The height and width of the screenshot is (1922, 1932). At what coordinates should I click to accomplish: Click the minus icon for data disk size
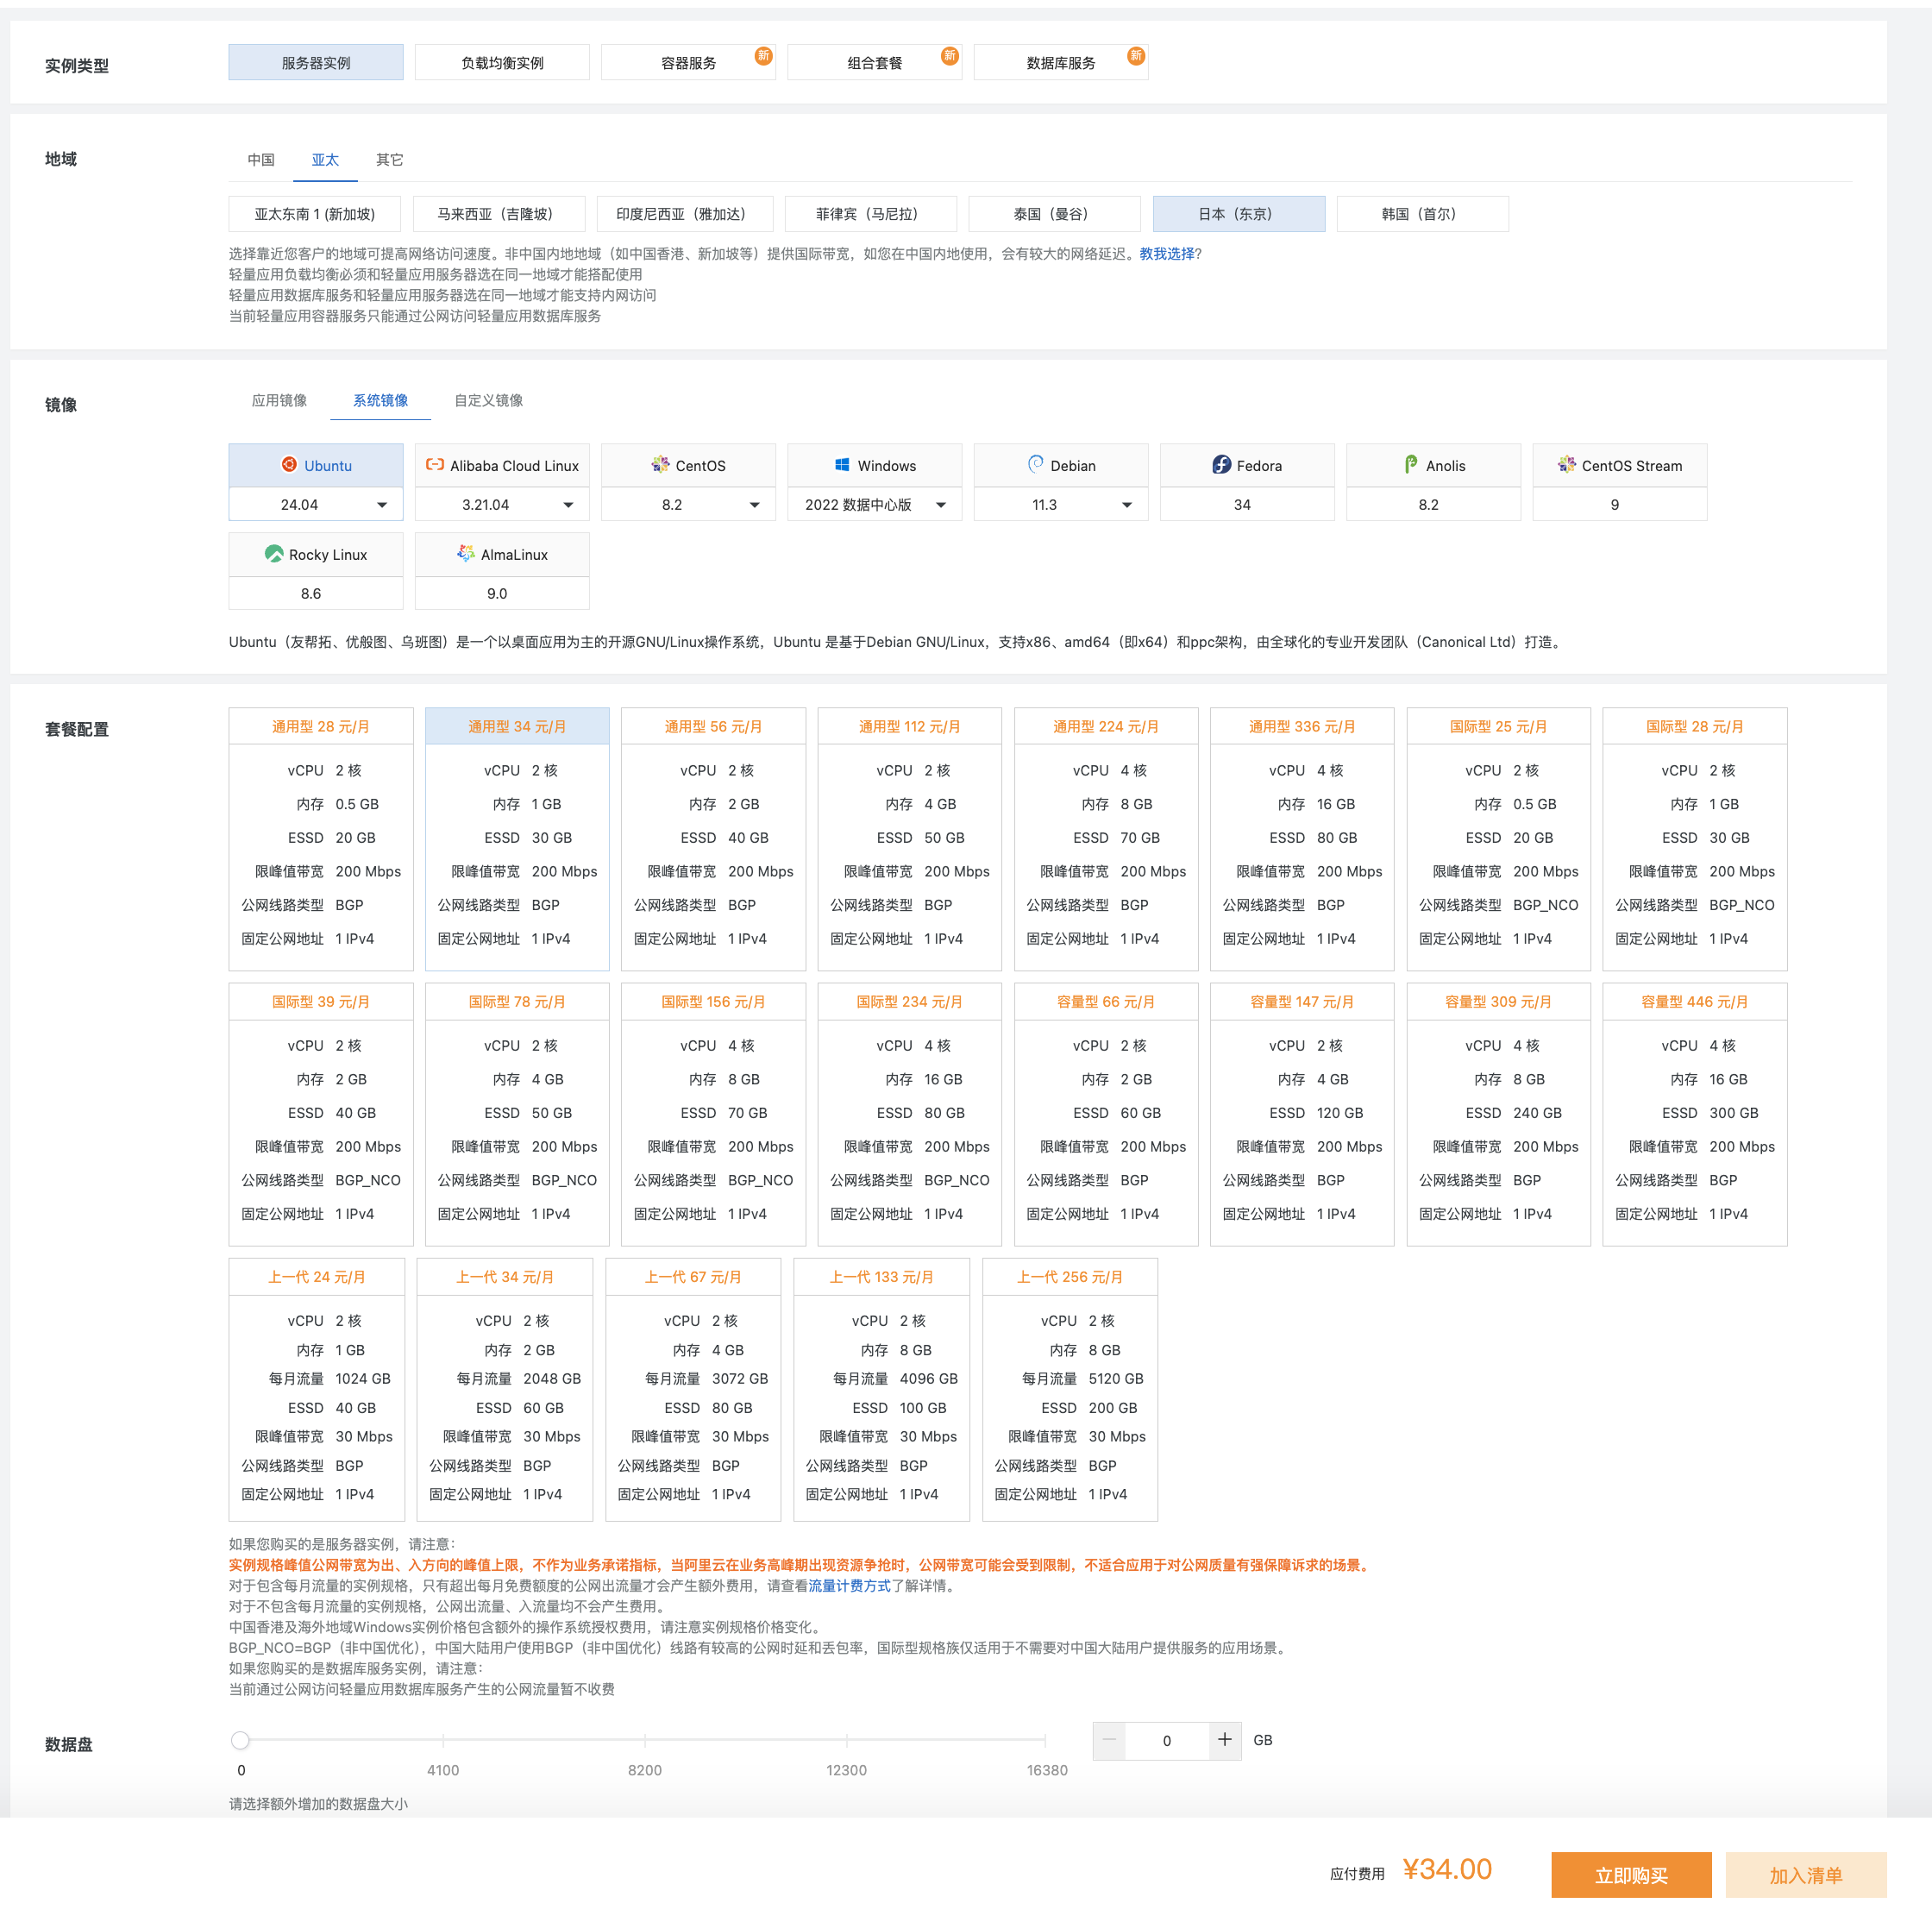tap(1109, 1740)
